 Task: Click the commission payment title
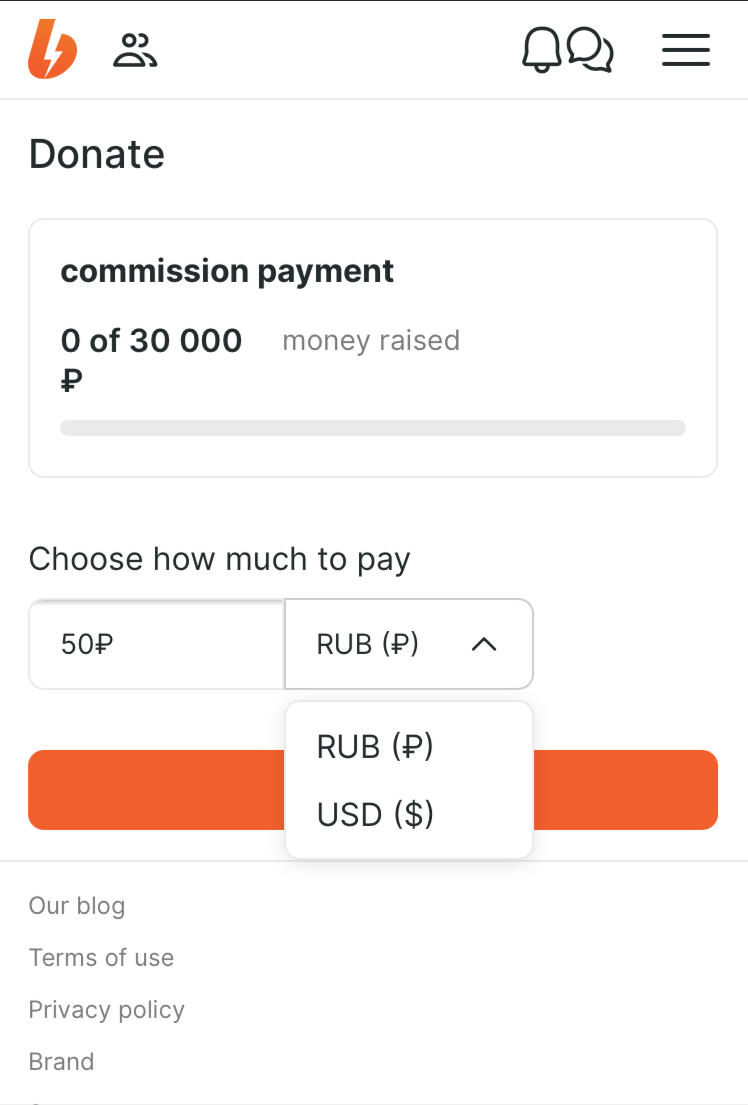[x=227, y=272]
